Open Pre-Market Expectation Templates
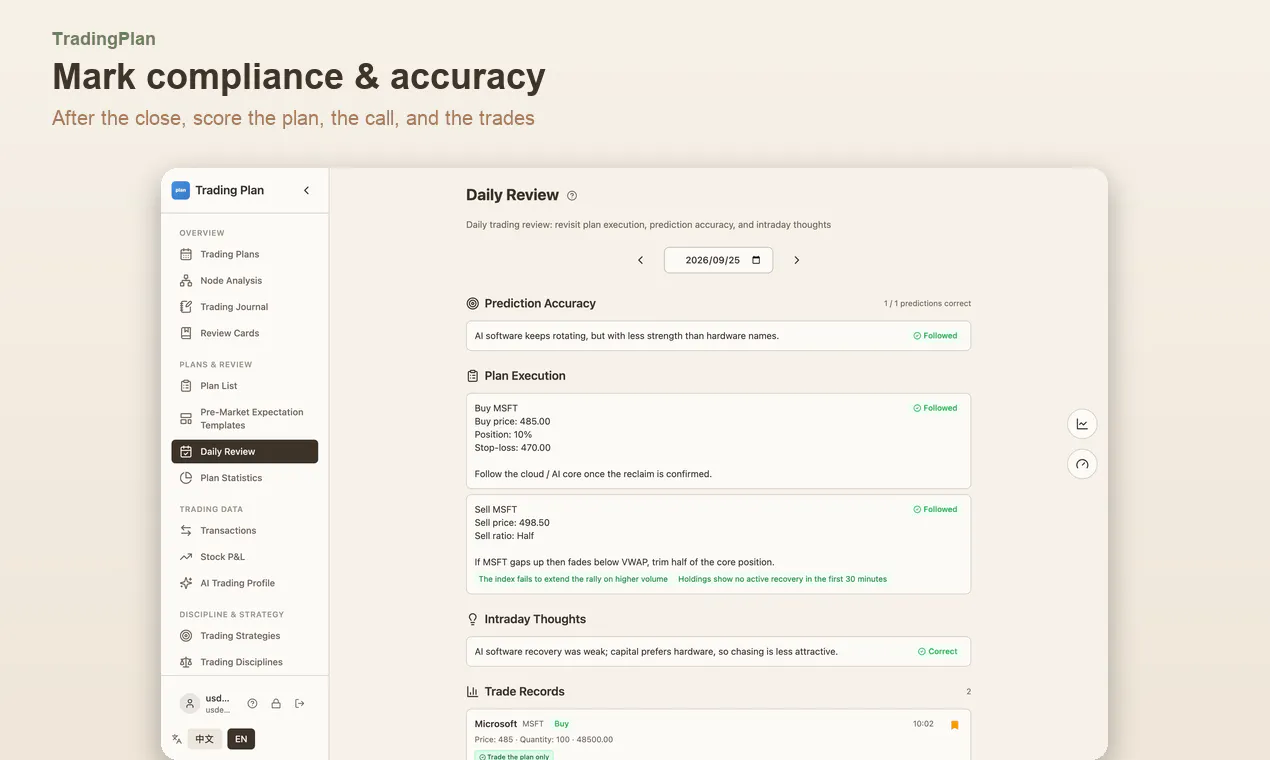 (x=245, y=418)
